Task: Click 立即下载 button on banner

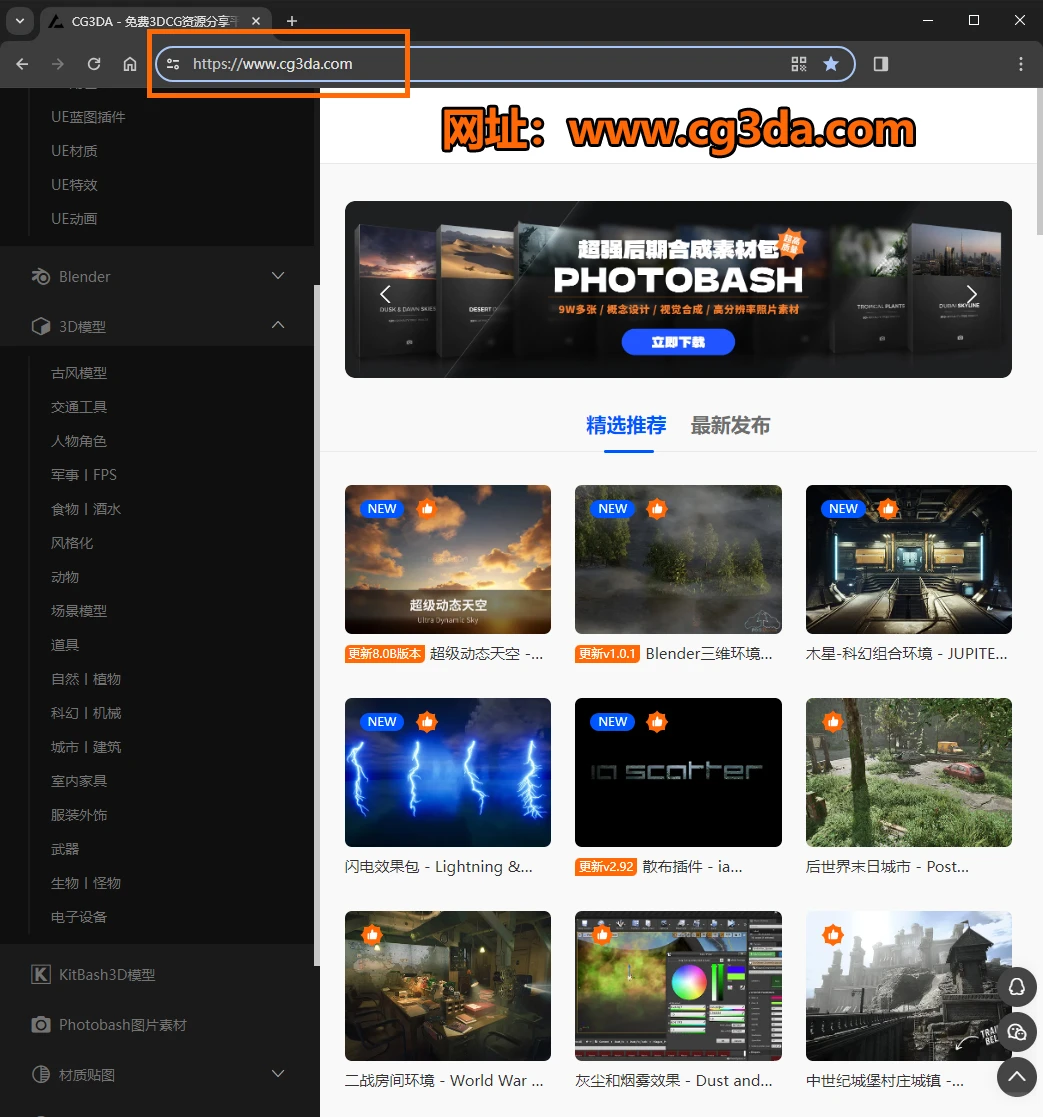Action: click(x=678, y=342)
